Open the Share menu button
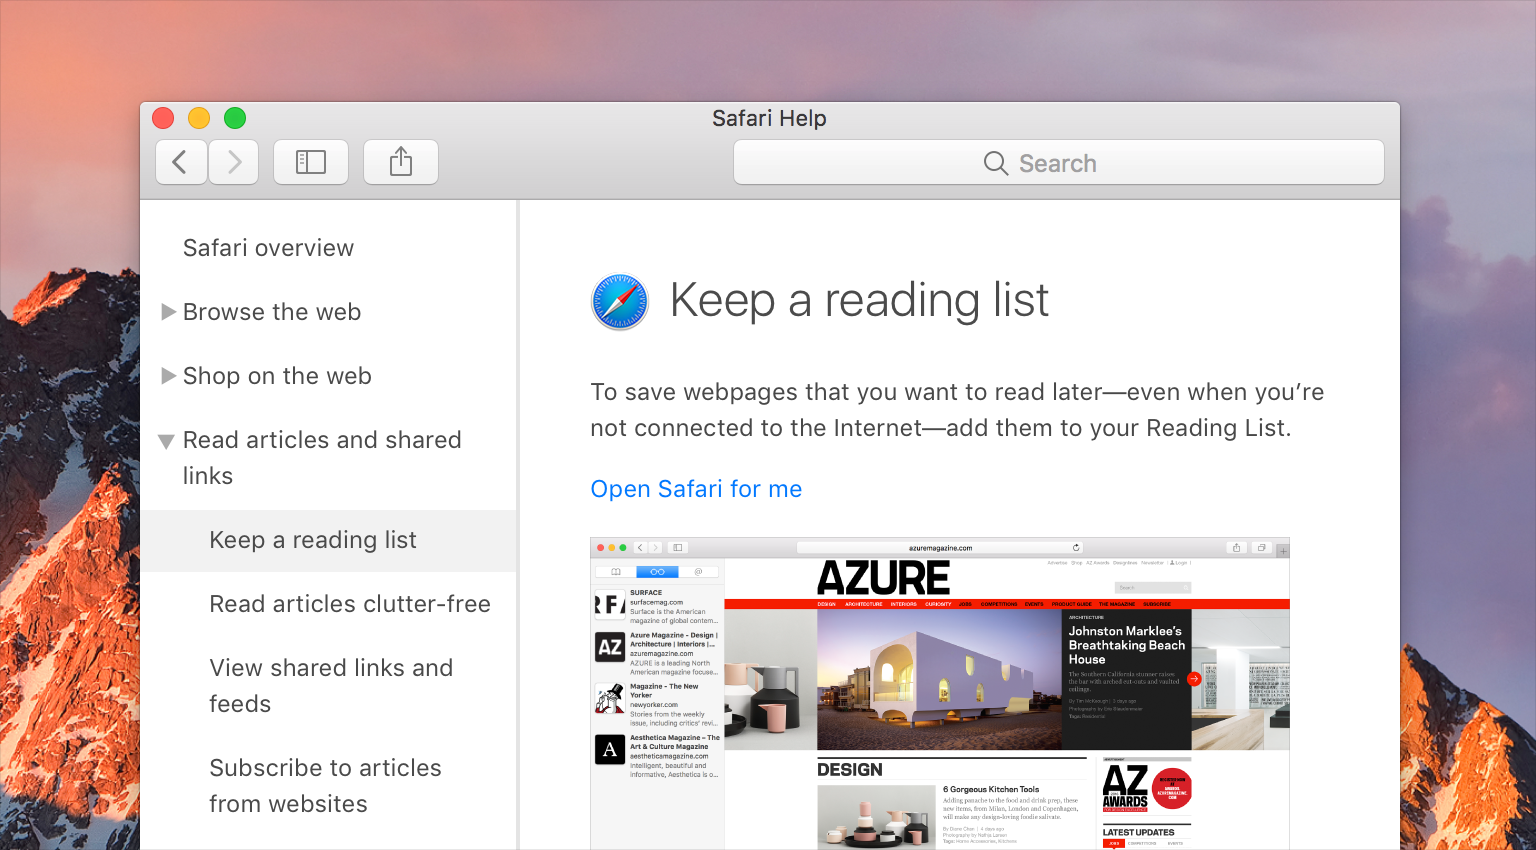The width and height of the screenshot is (1536, 850). click(x=401, y=162)
